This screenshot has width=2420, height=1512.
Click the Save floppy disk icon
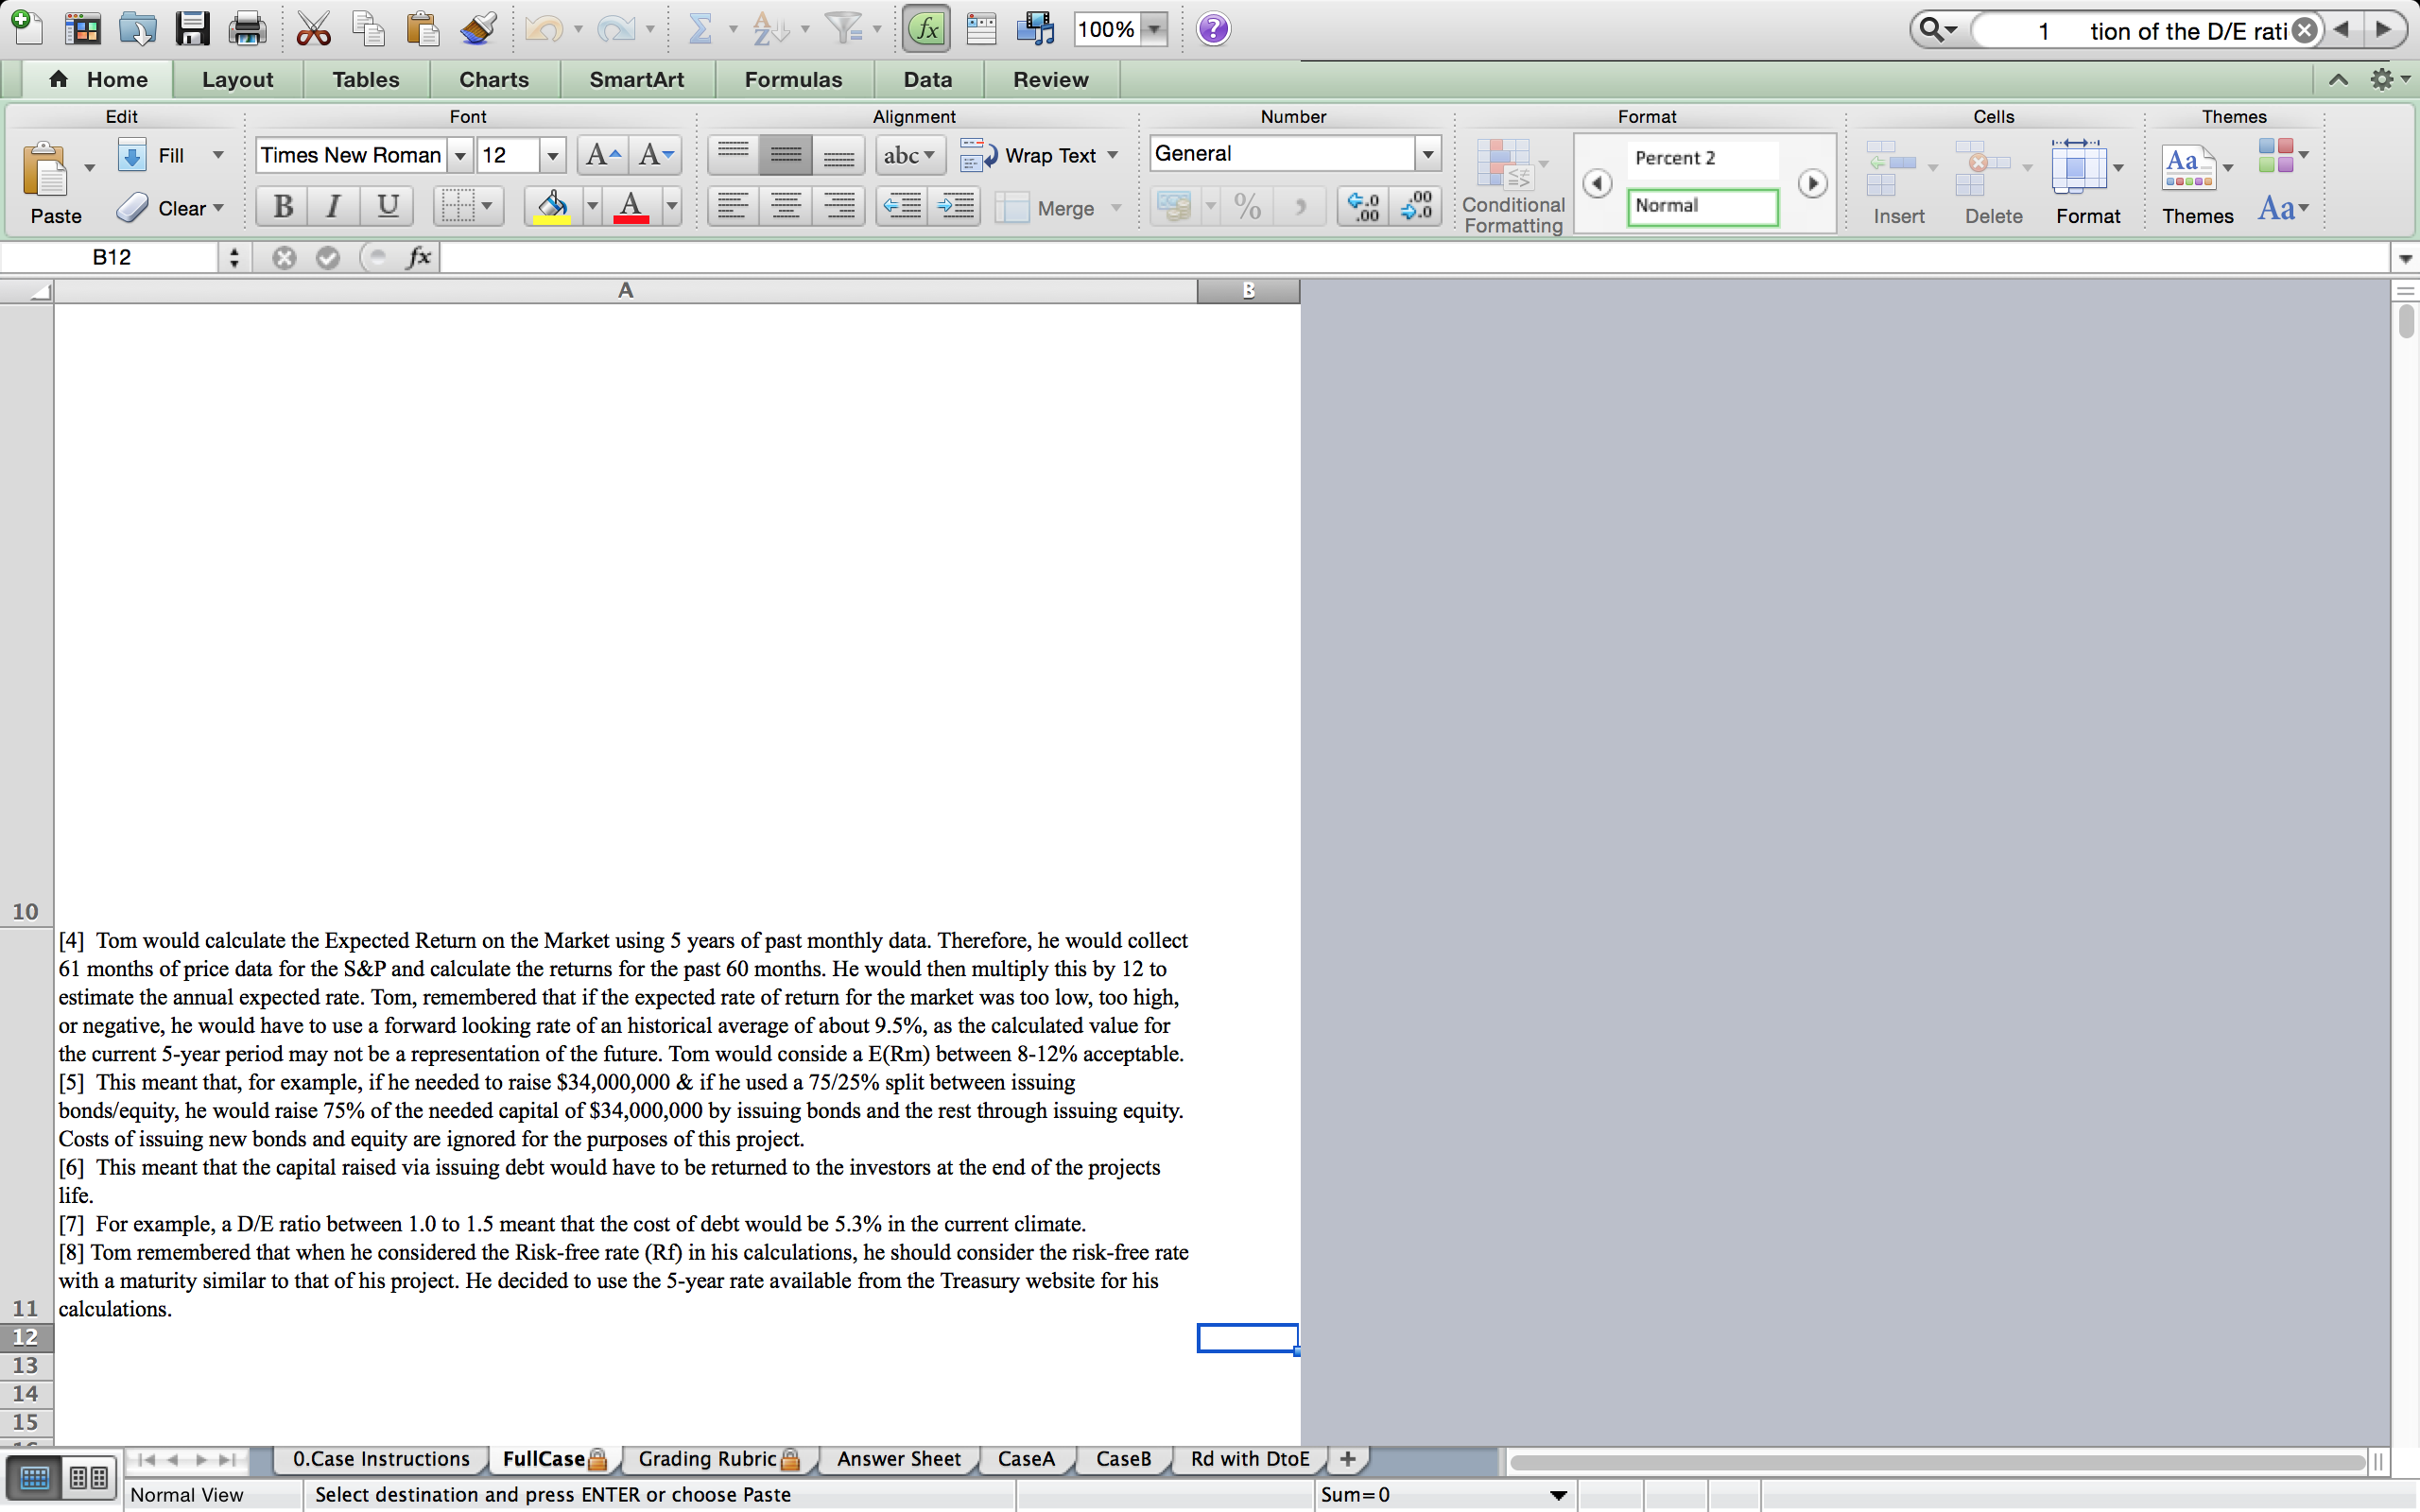pos(191,29)
